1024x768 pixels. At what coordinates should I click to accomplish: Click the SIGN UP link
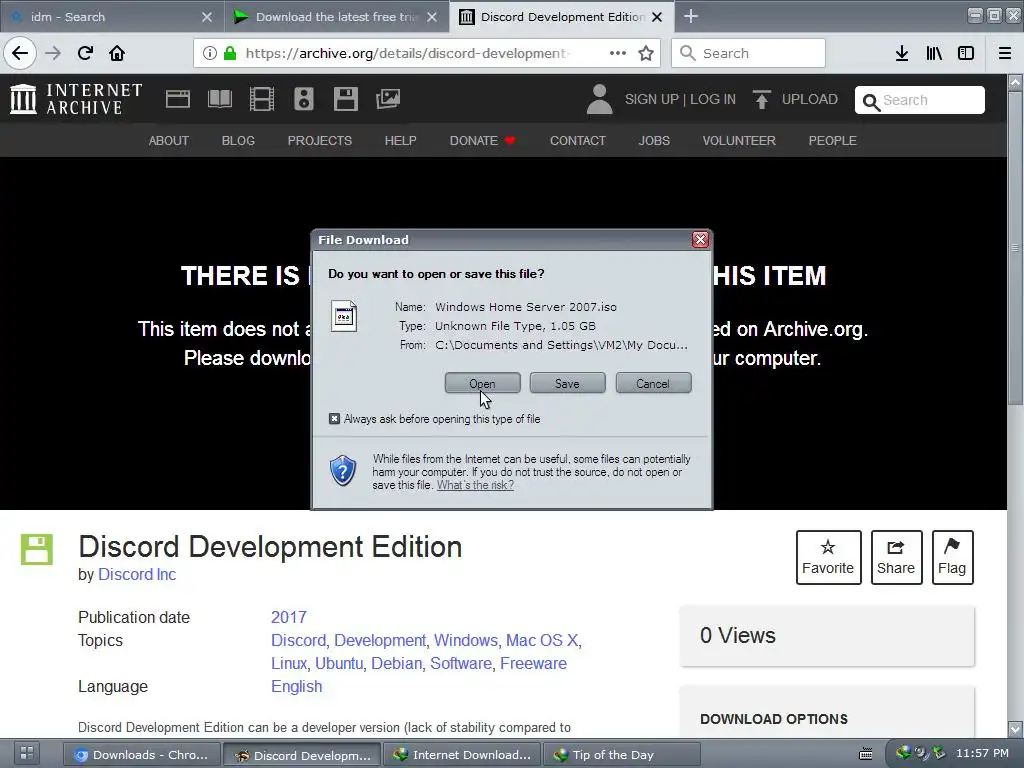(x=652, y=99)
